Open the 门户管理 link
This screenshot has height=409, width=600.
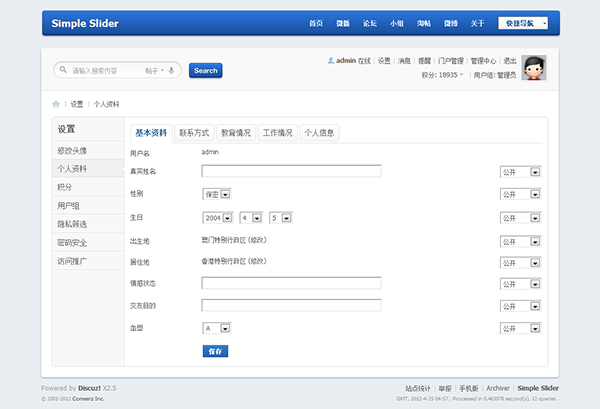(x=451, y=61)
